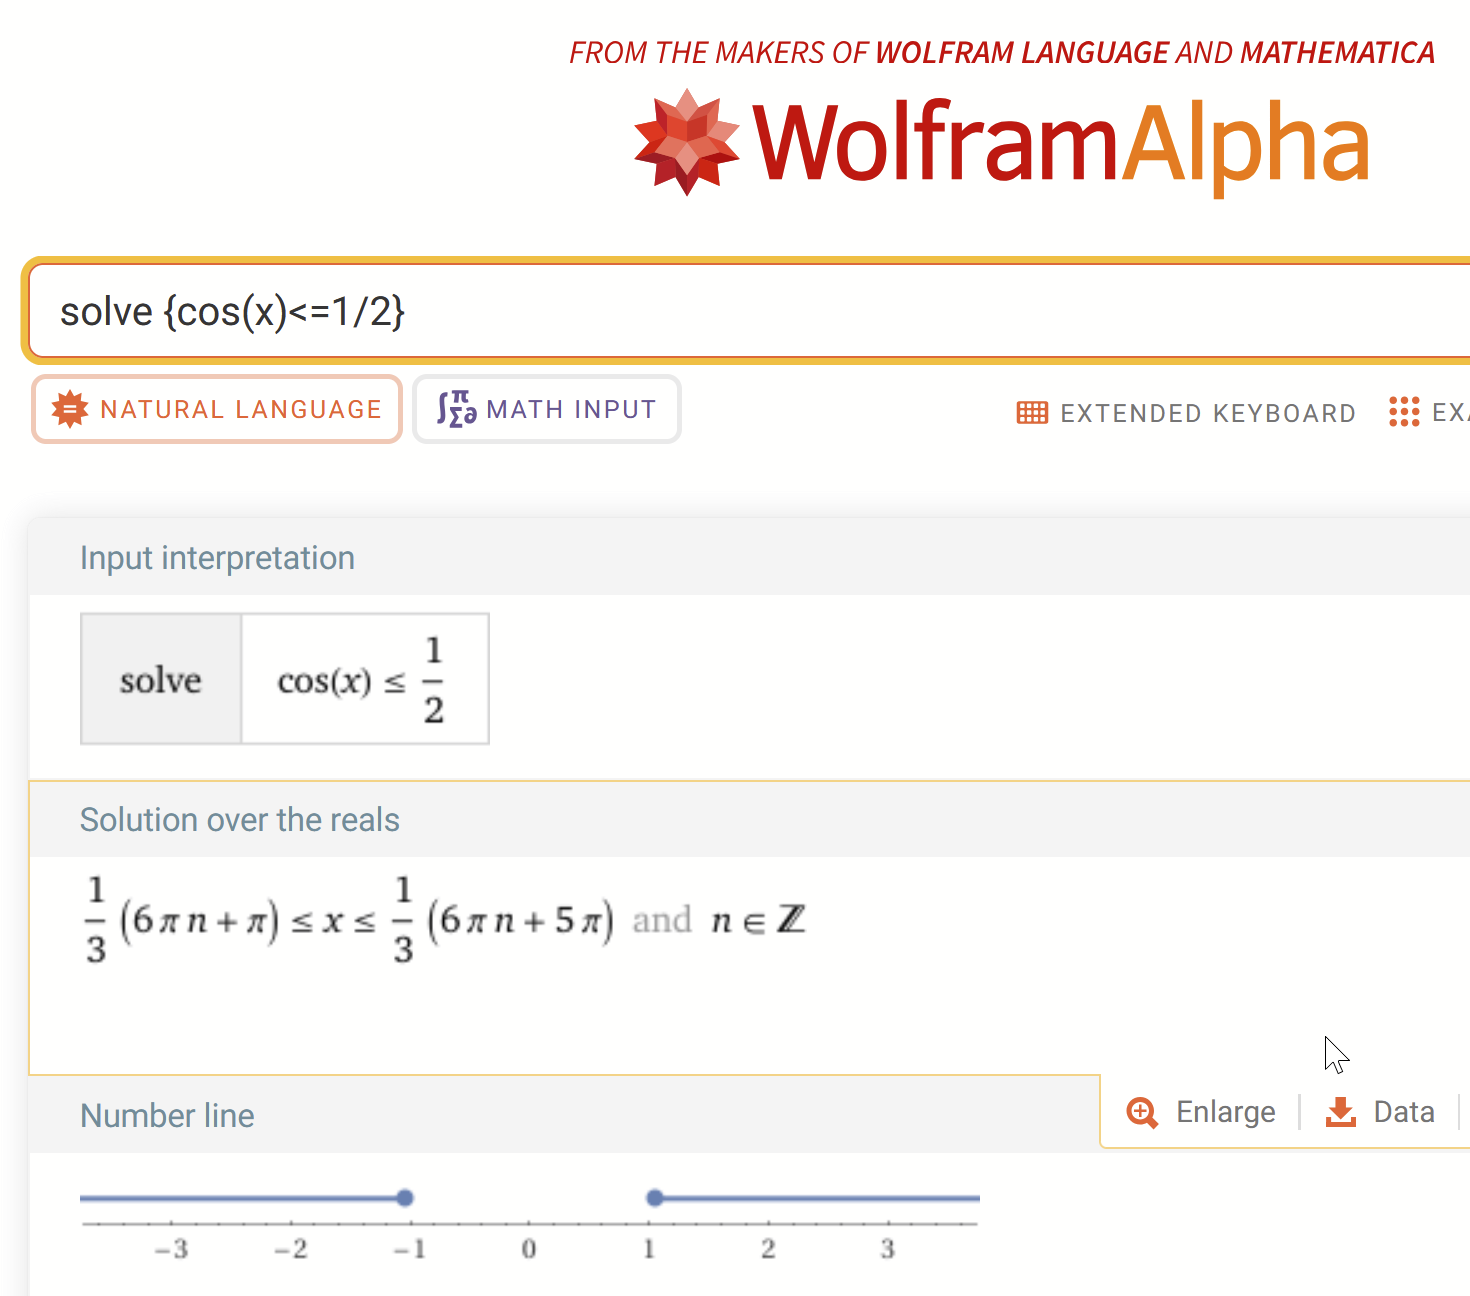Click the solution inequality formula
This screenshot has height=1296, width=1470.
point(440,920)
